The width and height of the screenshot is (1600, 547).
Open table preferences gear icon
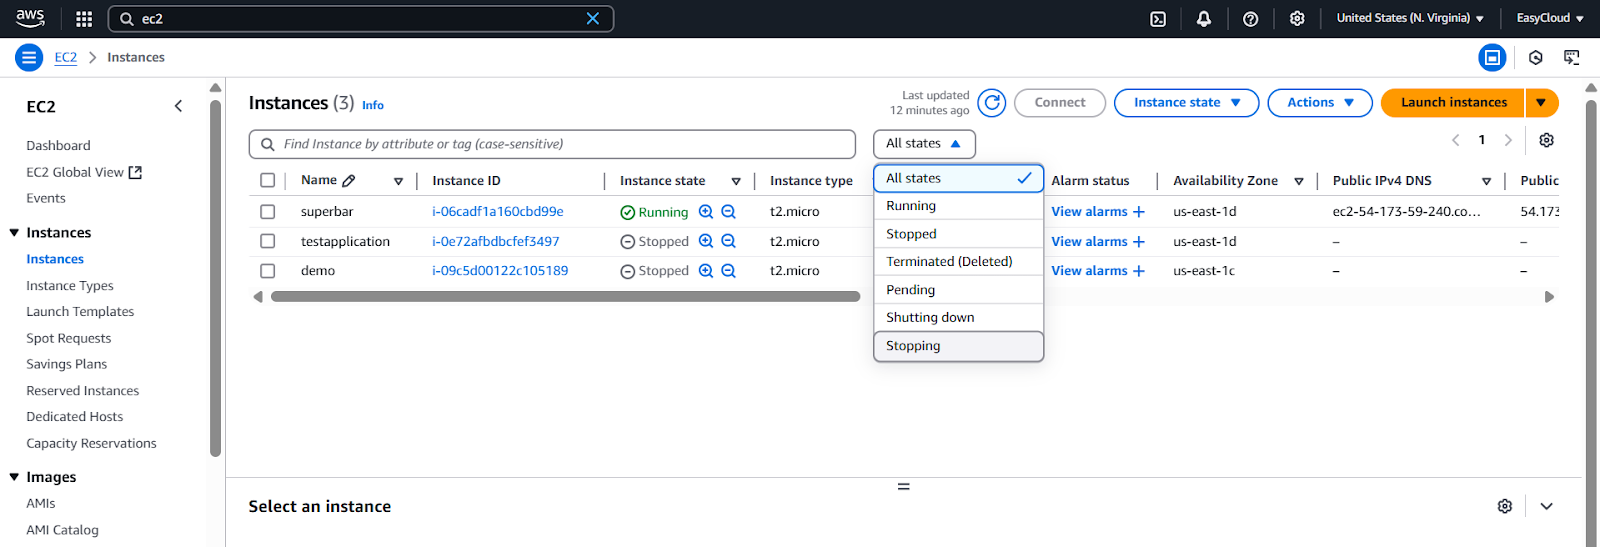1546,140
